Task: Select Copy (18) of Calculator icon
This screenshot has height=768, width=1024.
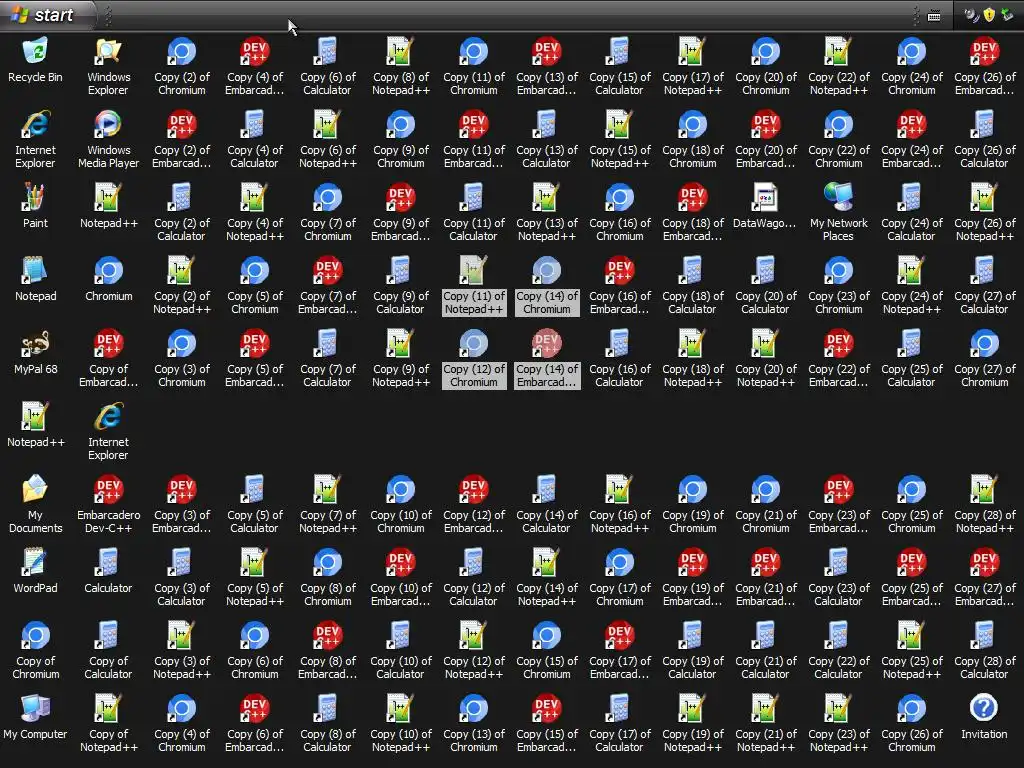Action: 692,286
